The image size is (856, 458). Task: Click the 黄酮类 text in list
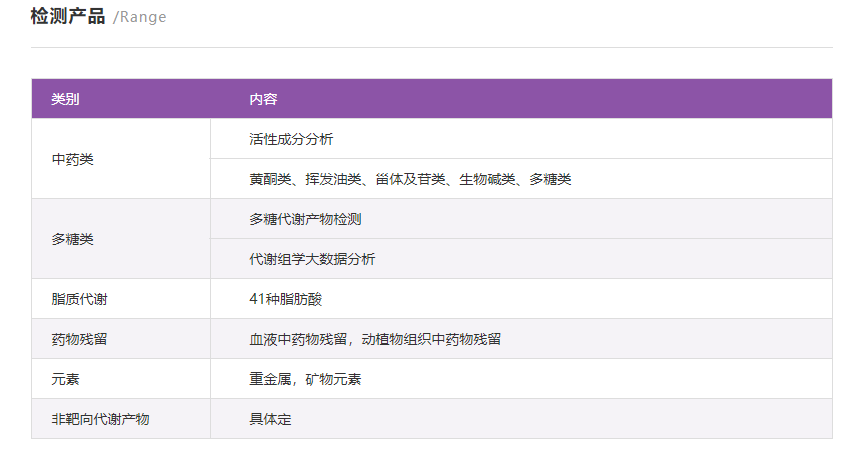pos(270,179)
